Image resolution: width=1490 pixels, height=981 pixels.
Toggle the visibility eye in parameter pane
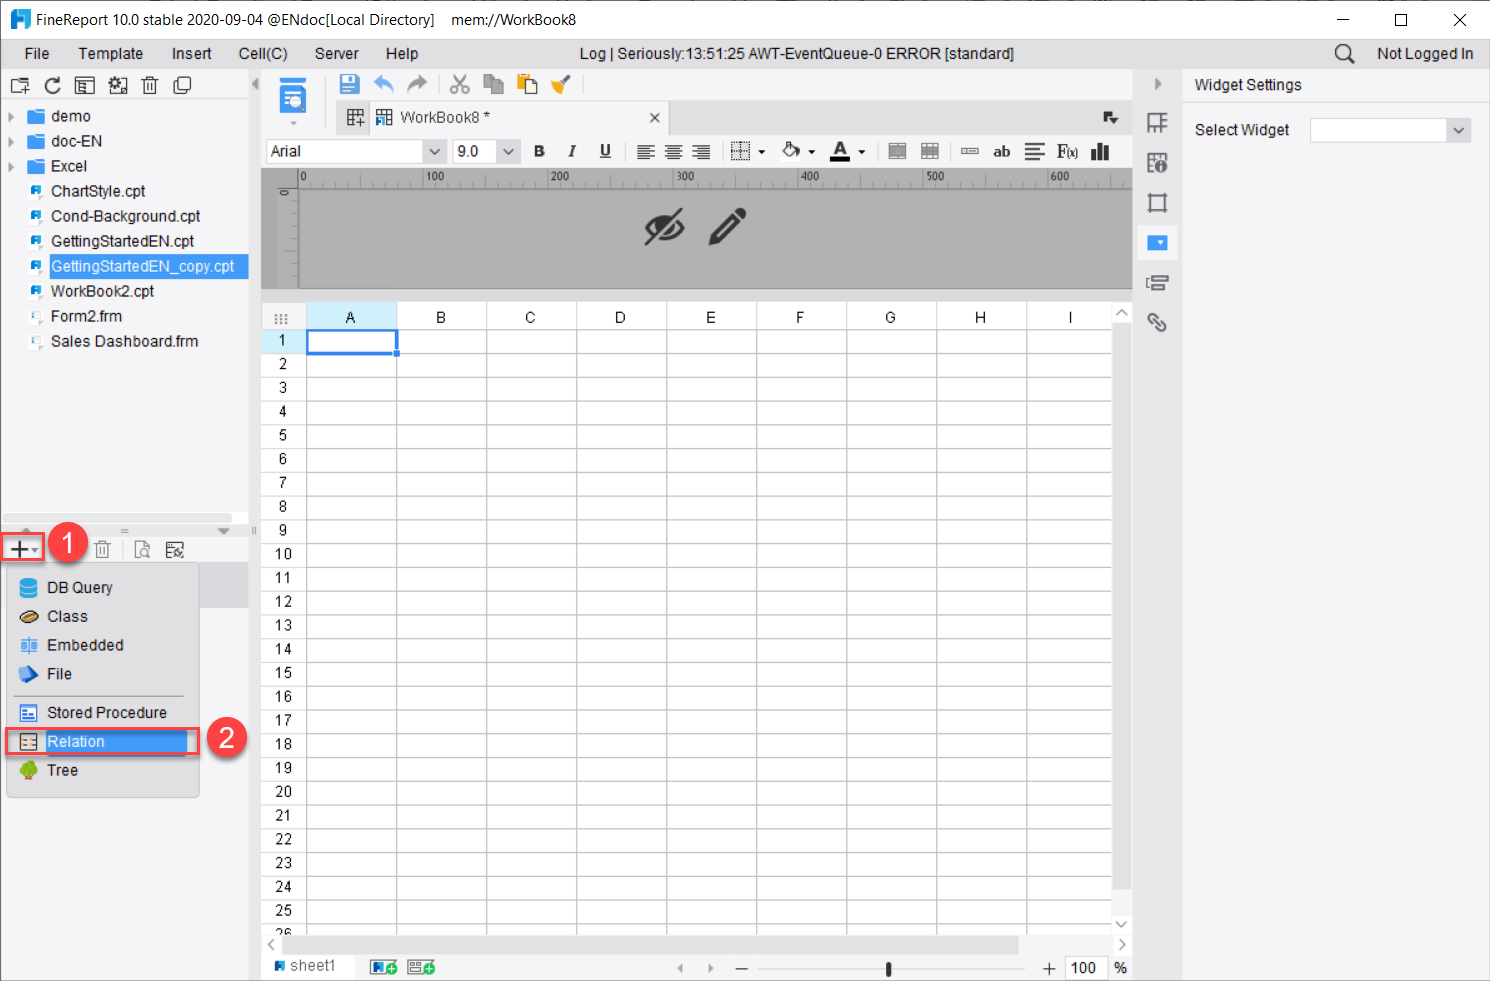tap(665, 227)
